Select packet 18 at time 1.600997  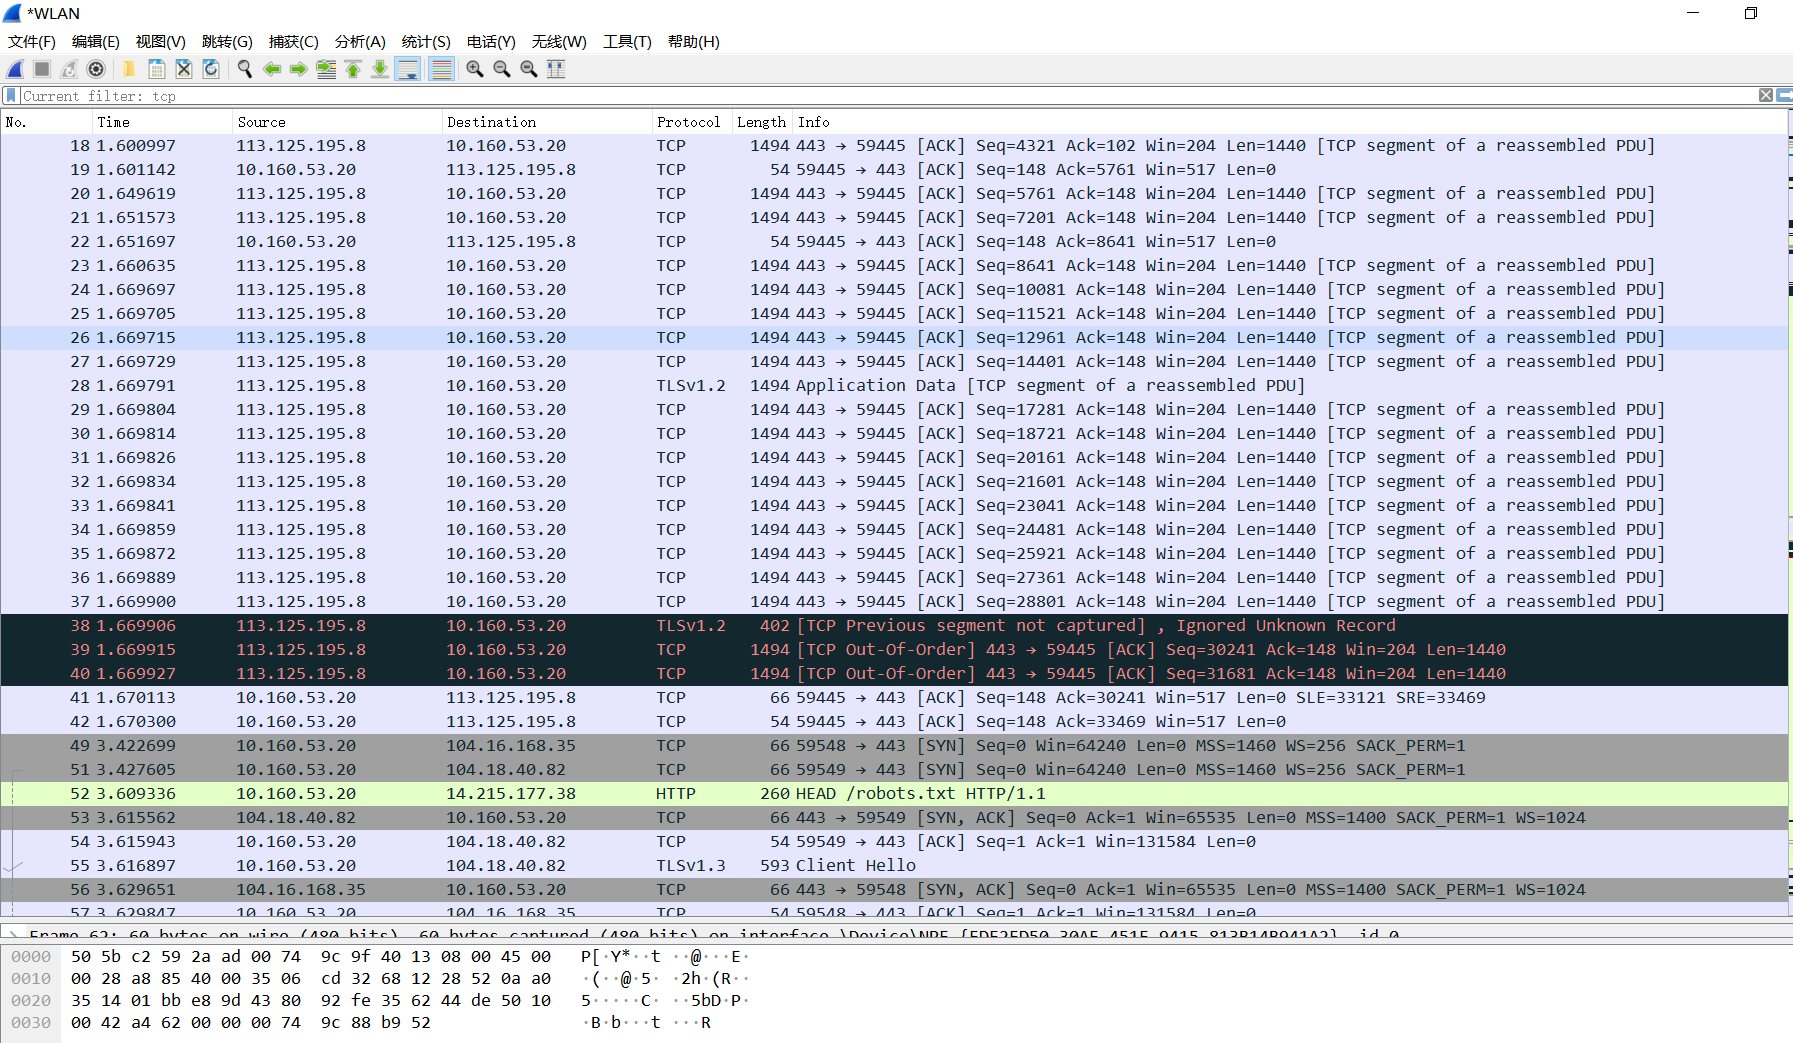pyautogui.click(x=894, y=146)
